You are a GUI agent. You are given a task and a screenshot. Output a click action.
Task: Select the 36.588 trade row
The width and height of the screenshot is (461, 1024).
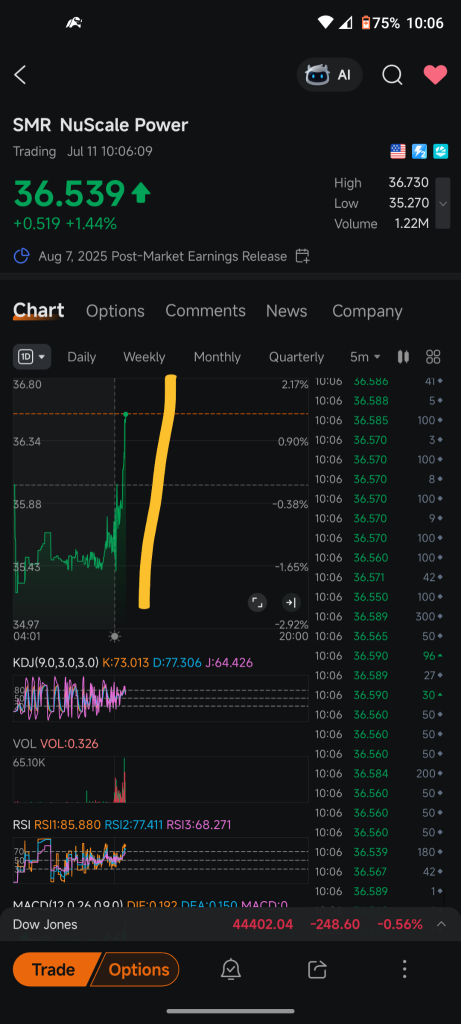point(380,400)
